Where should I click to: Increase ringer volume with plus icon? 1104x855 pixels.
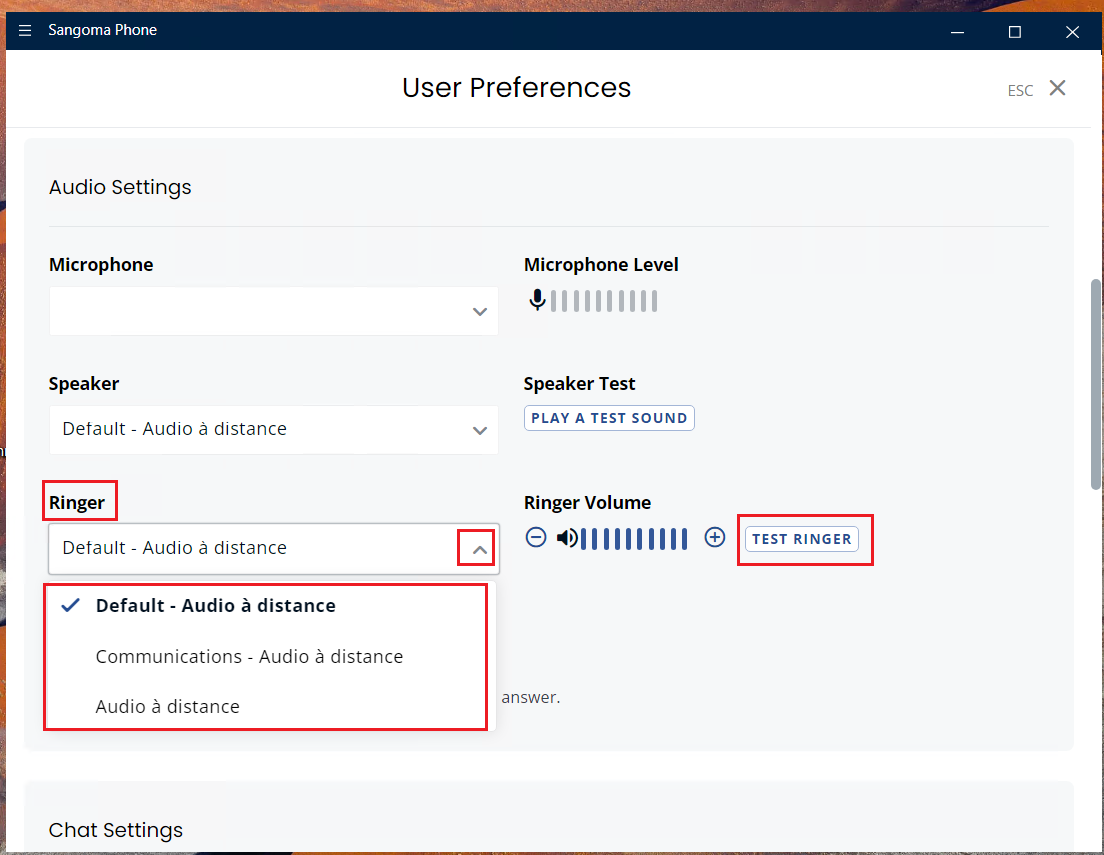(715, 537)
